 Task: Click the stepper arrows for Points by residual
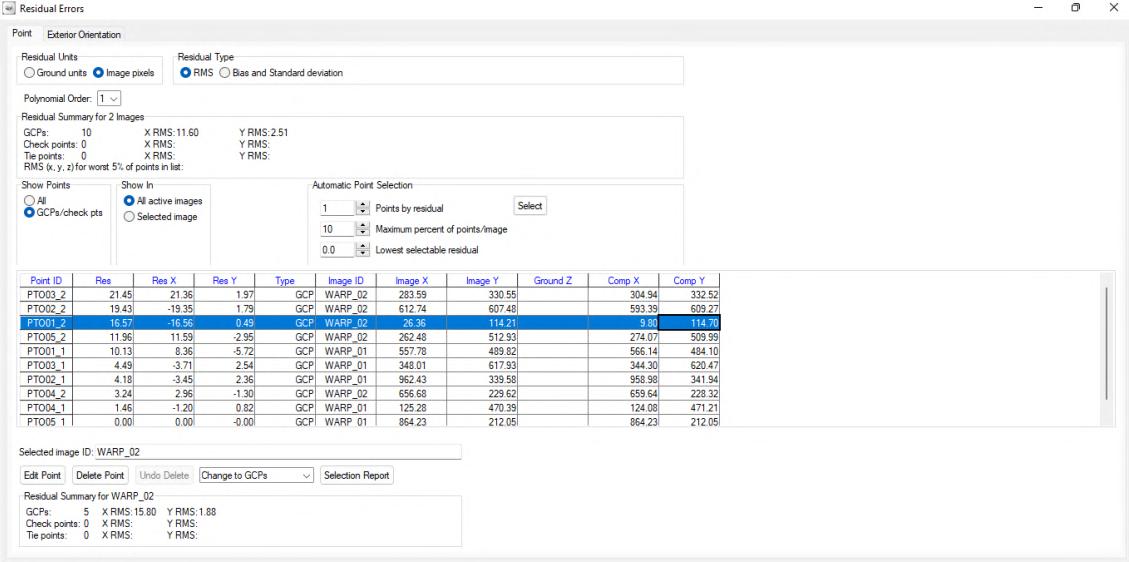point(363,208)
